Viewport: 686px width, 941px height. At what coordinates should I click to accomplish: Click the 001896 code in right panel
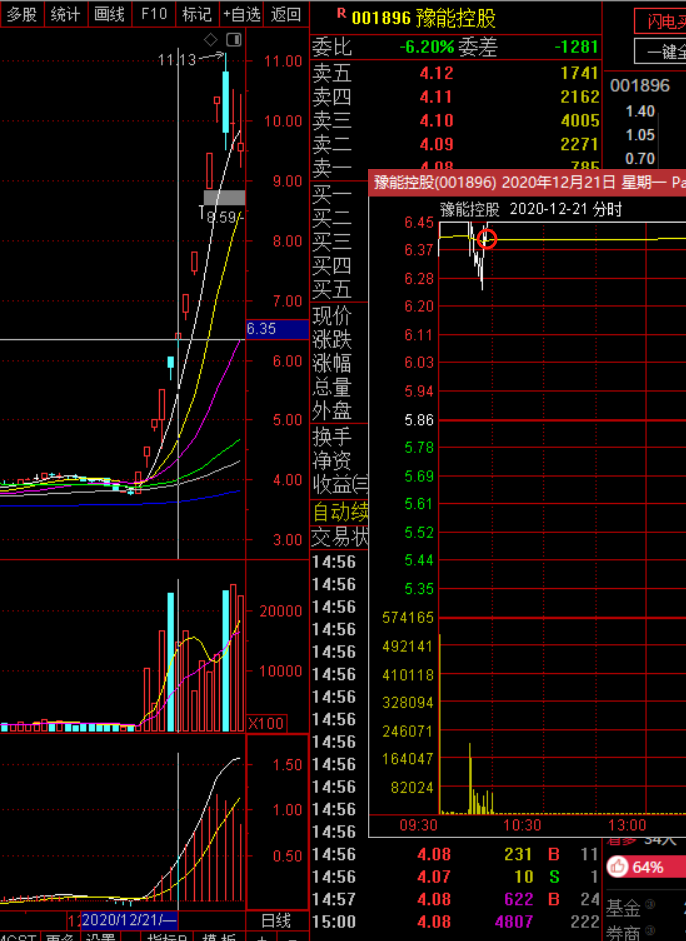(640, 86)
